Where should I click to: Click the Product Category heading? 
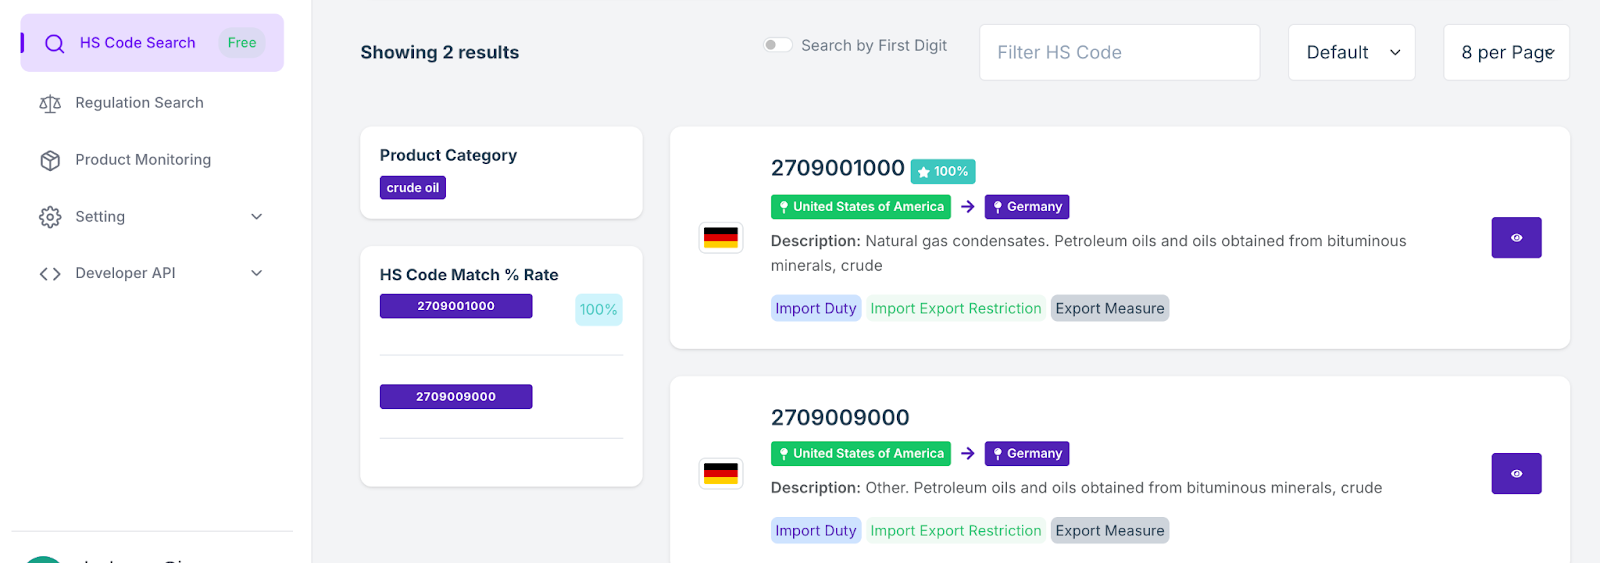tap(448, 156)
